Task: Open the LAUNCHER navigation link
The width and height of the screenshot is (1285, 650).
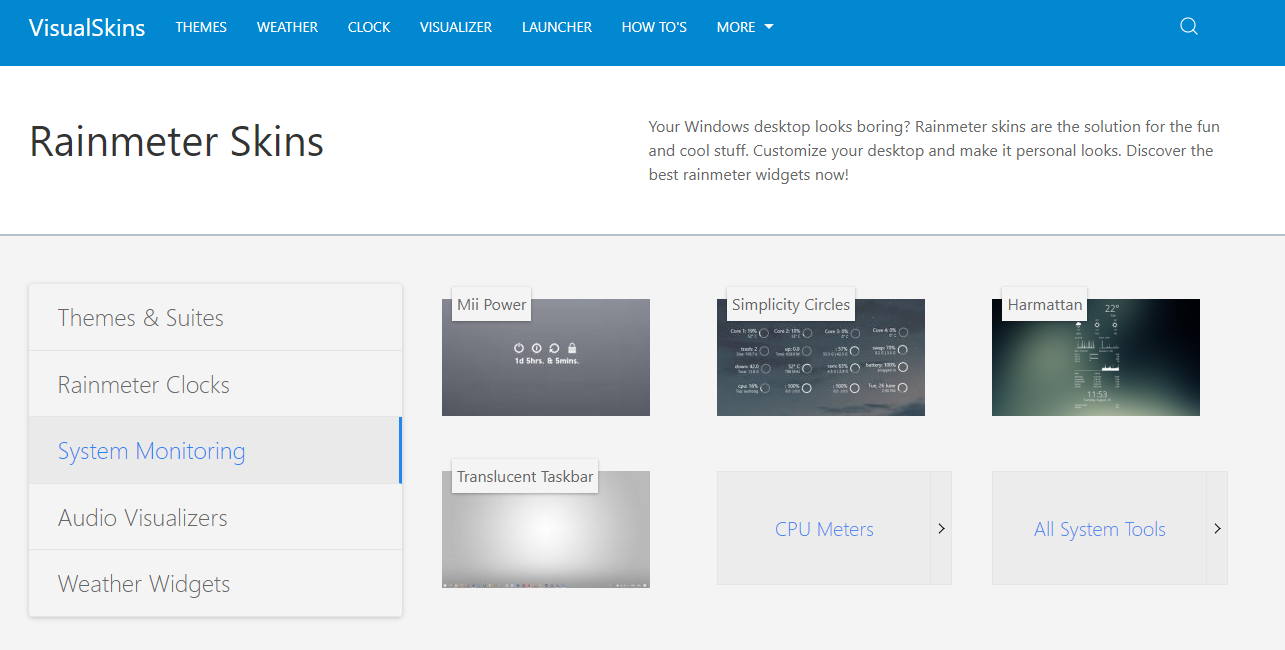Action: (x=557, y=27)
